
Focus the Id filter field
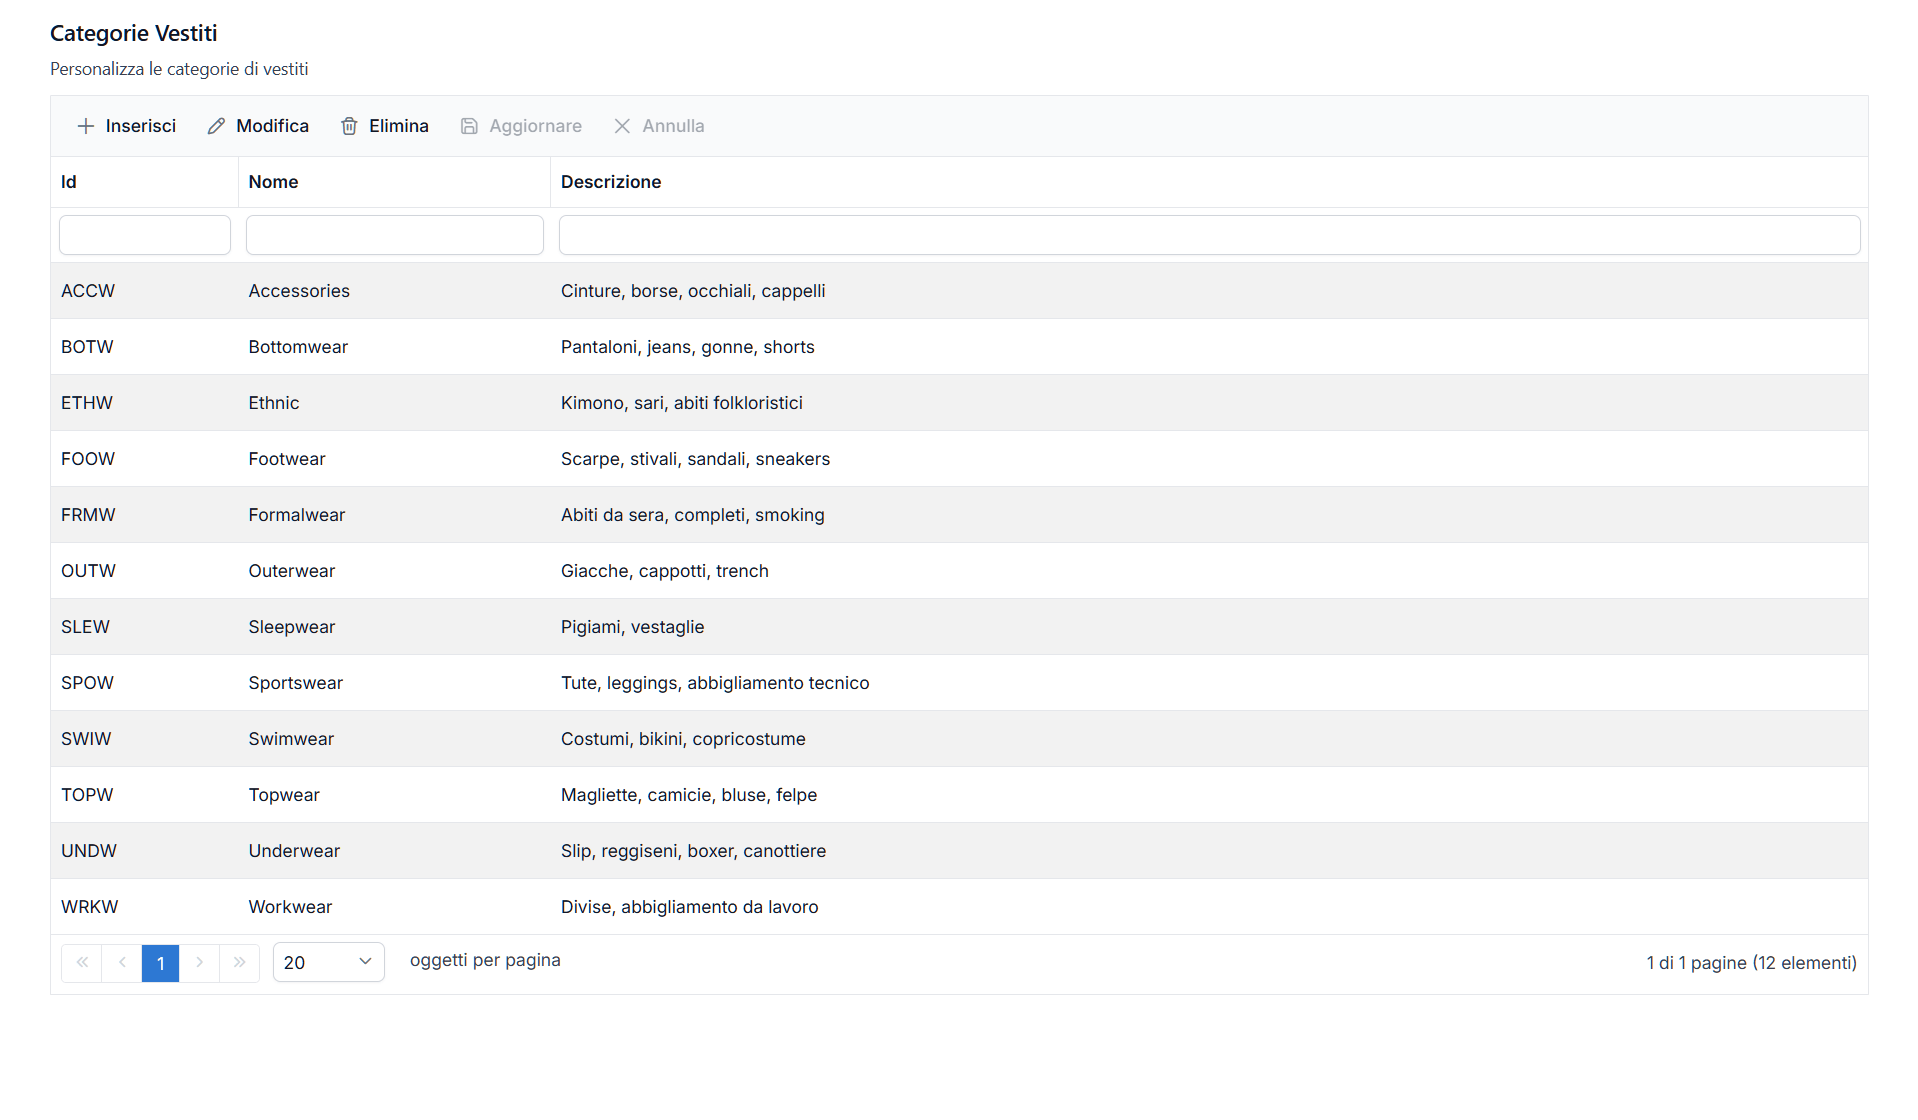[145, 235]
